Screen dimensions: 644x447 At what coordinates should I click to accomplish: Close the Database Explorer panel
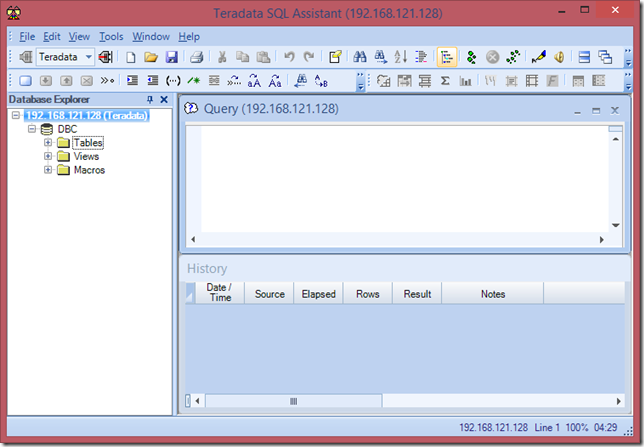point(164,99)
